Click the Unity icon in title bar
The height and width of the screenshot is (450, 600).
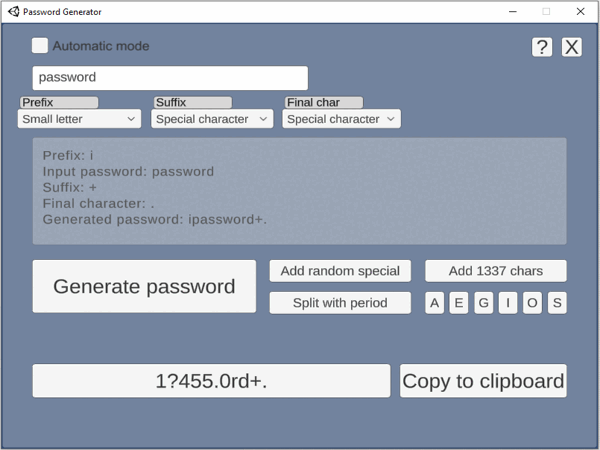14,11
